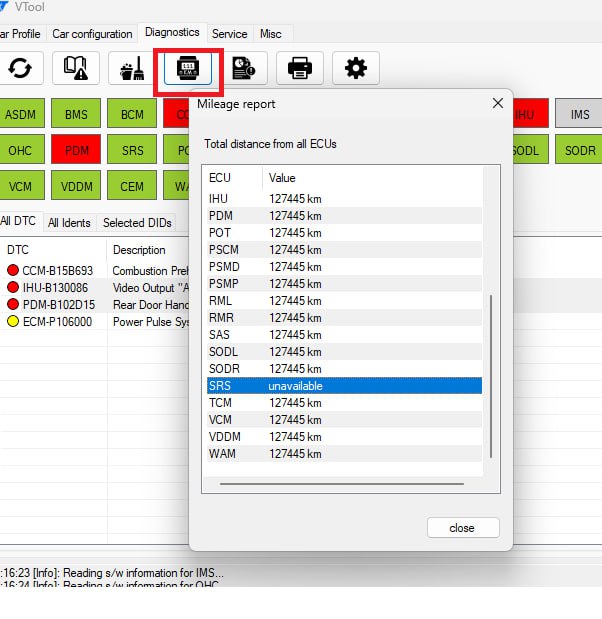Open the DTC help book icon

[76, 68]
